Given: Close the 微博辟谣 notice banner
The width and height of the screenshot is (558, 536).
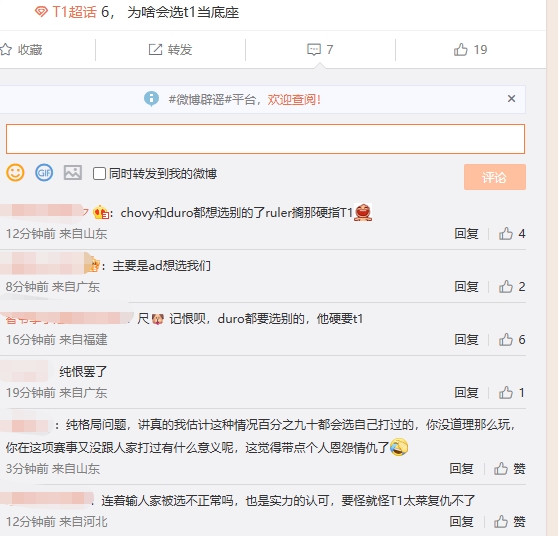Looking at the screenshot, I should click(511, 99).
